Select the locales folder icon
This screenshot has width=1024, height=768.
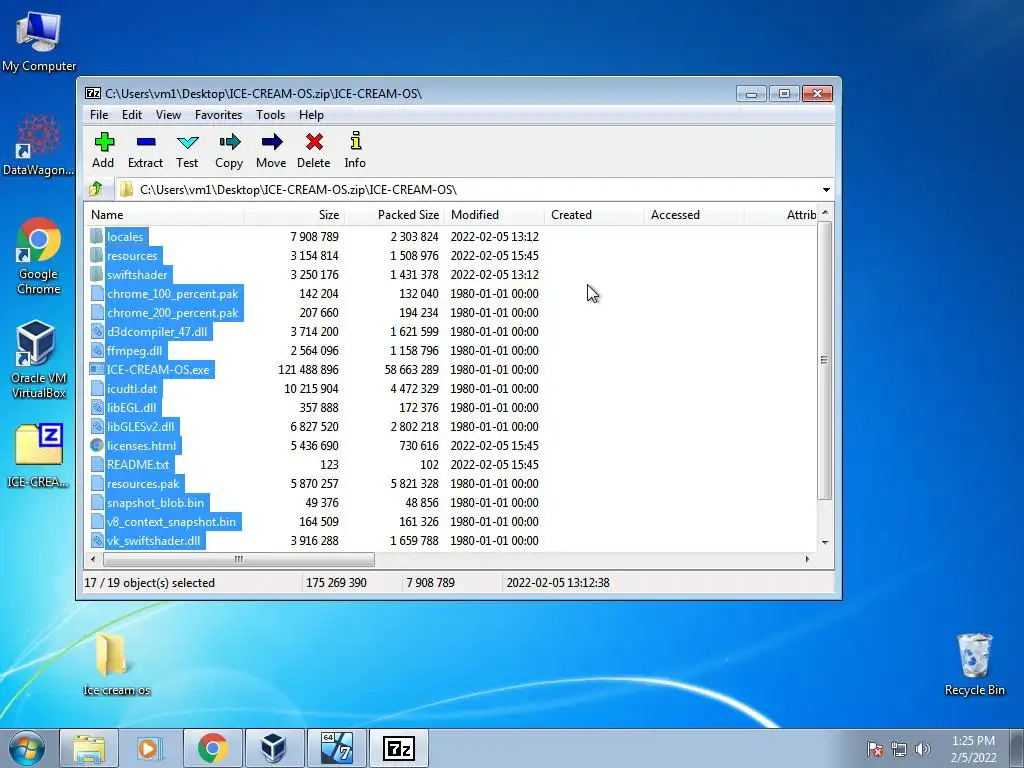(97, 236)
